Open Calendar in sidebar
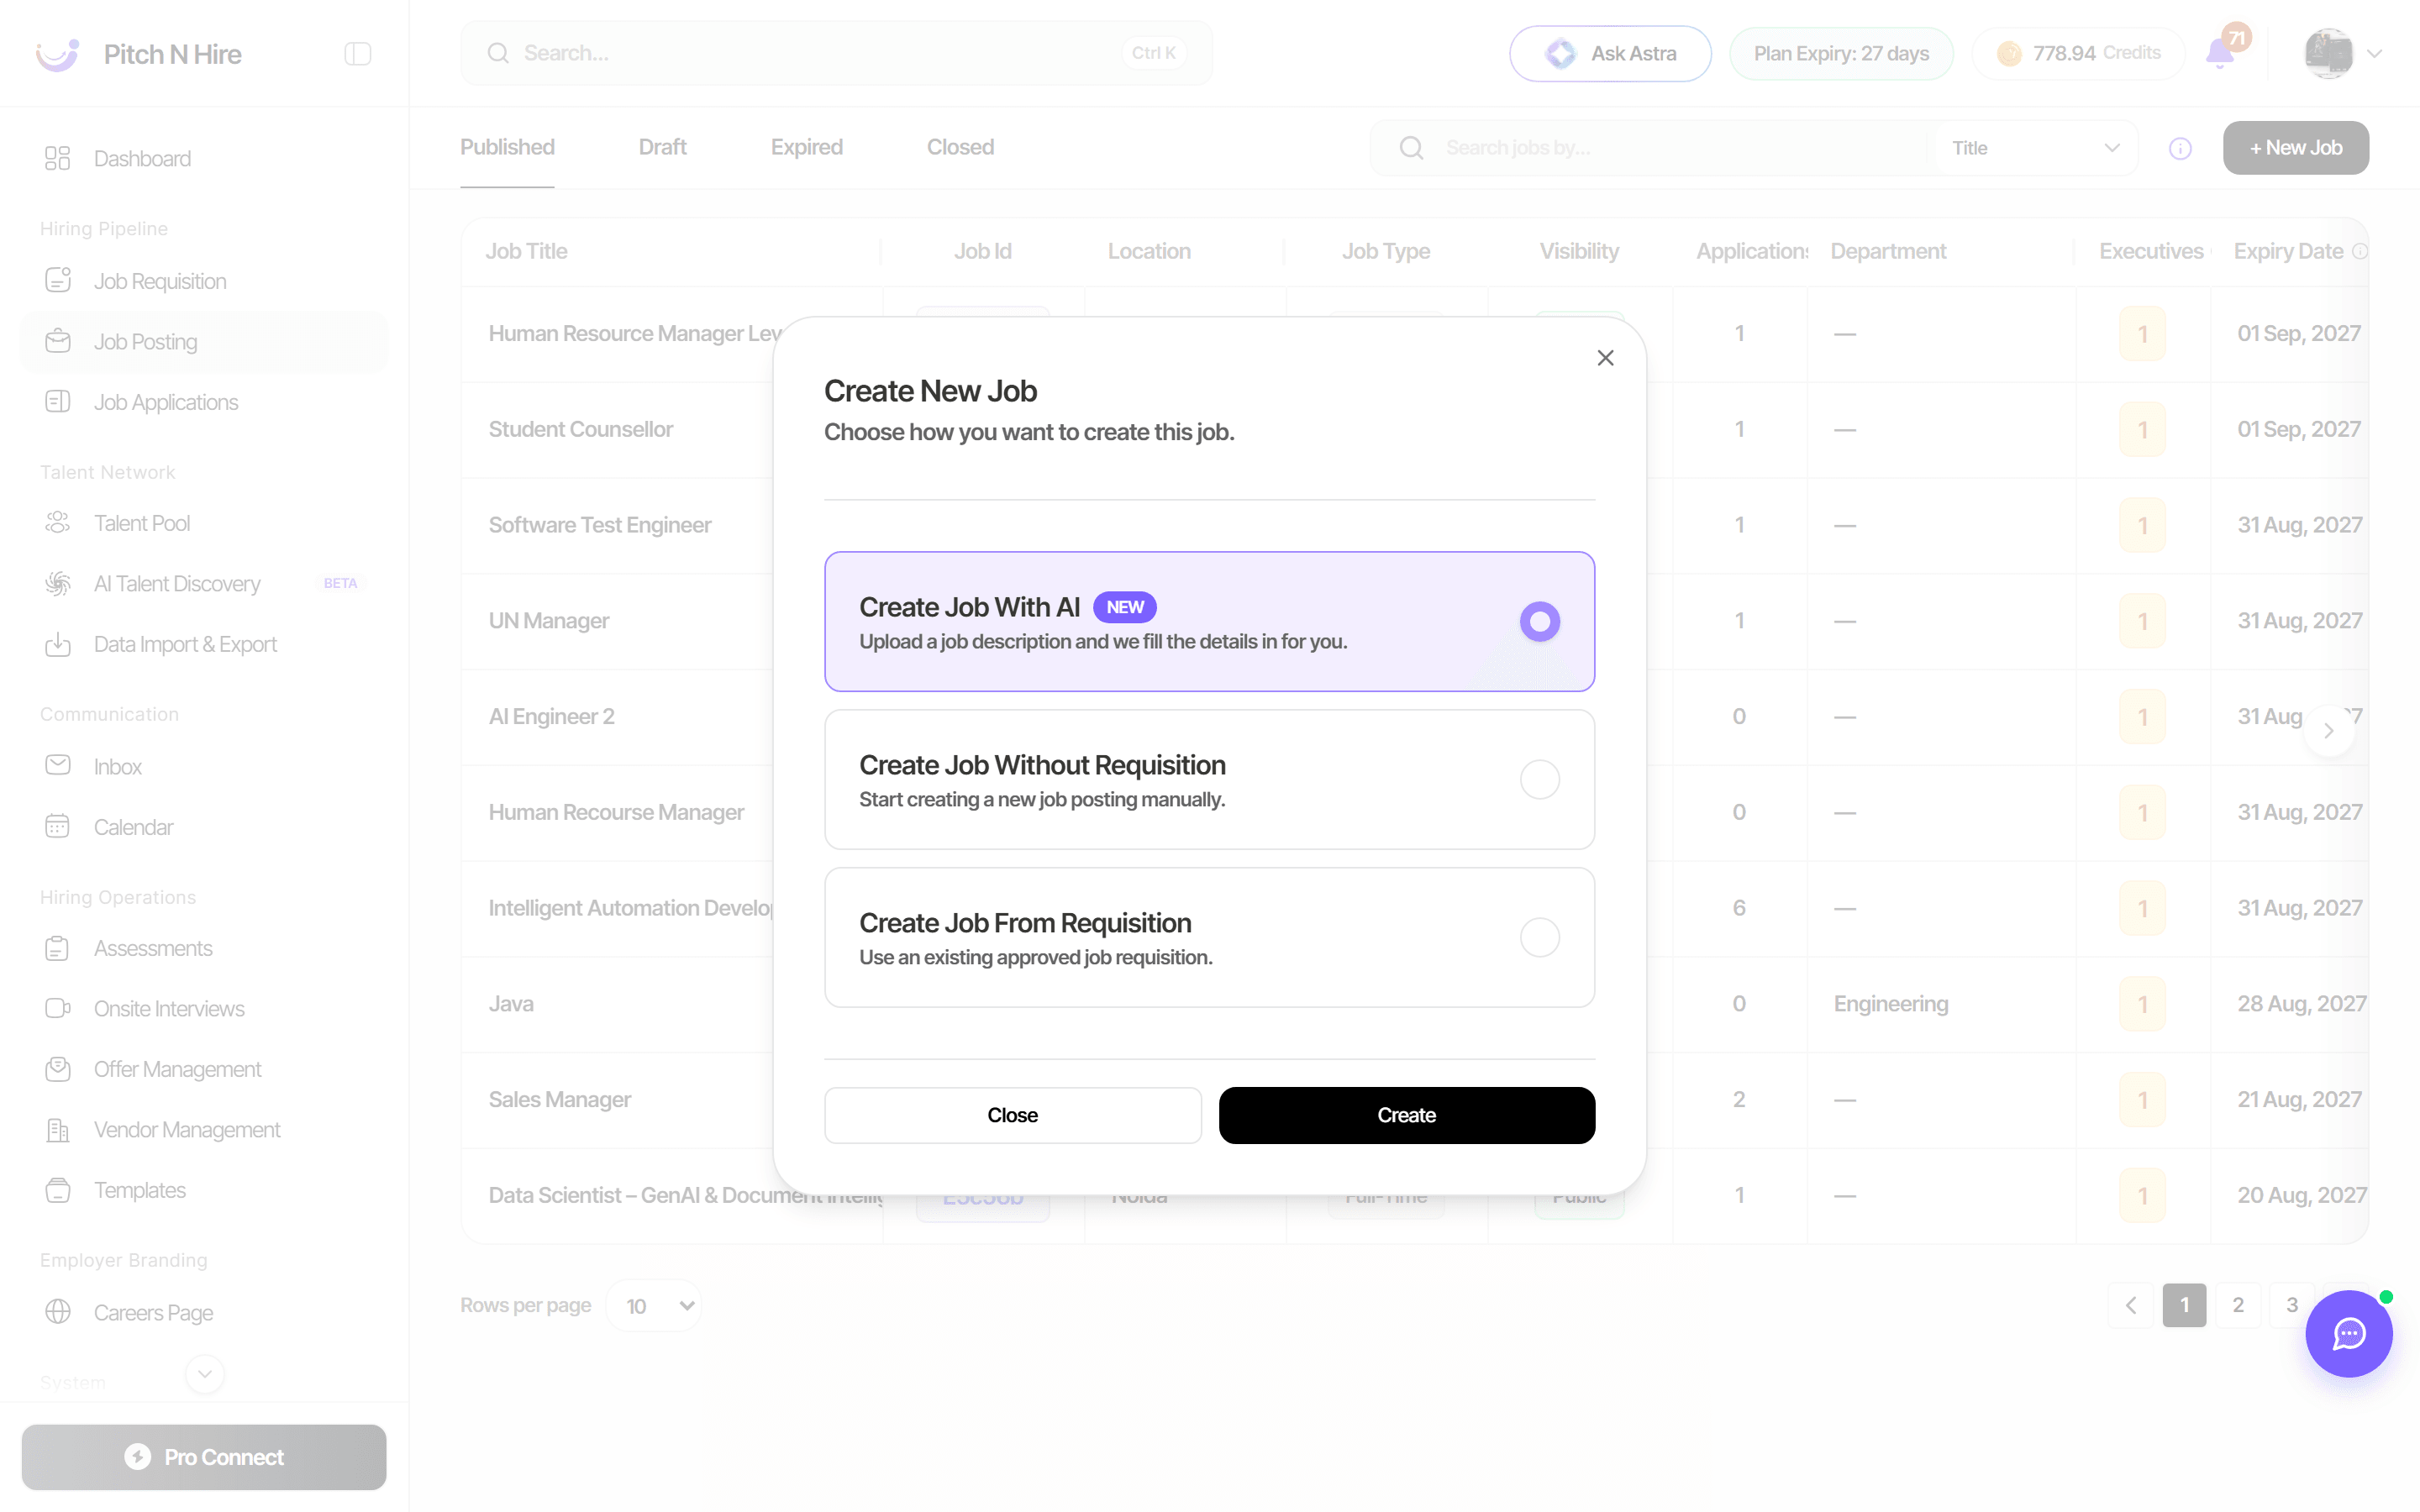Screen dimensions: 2420x1512 204,827
